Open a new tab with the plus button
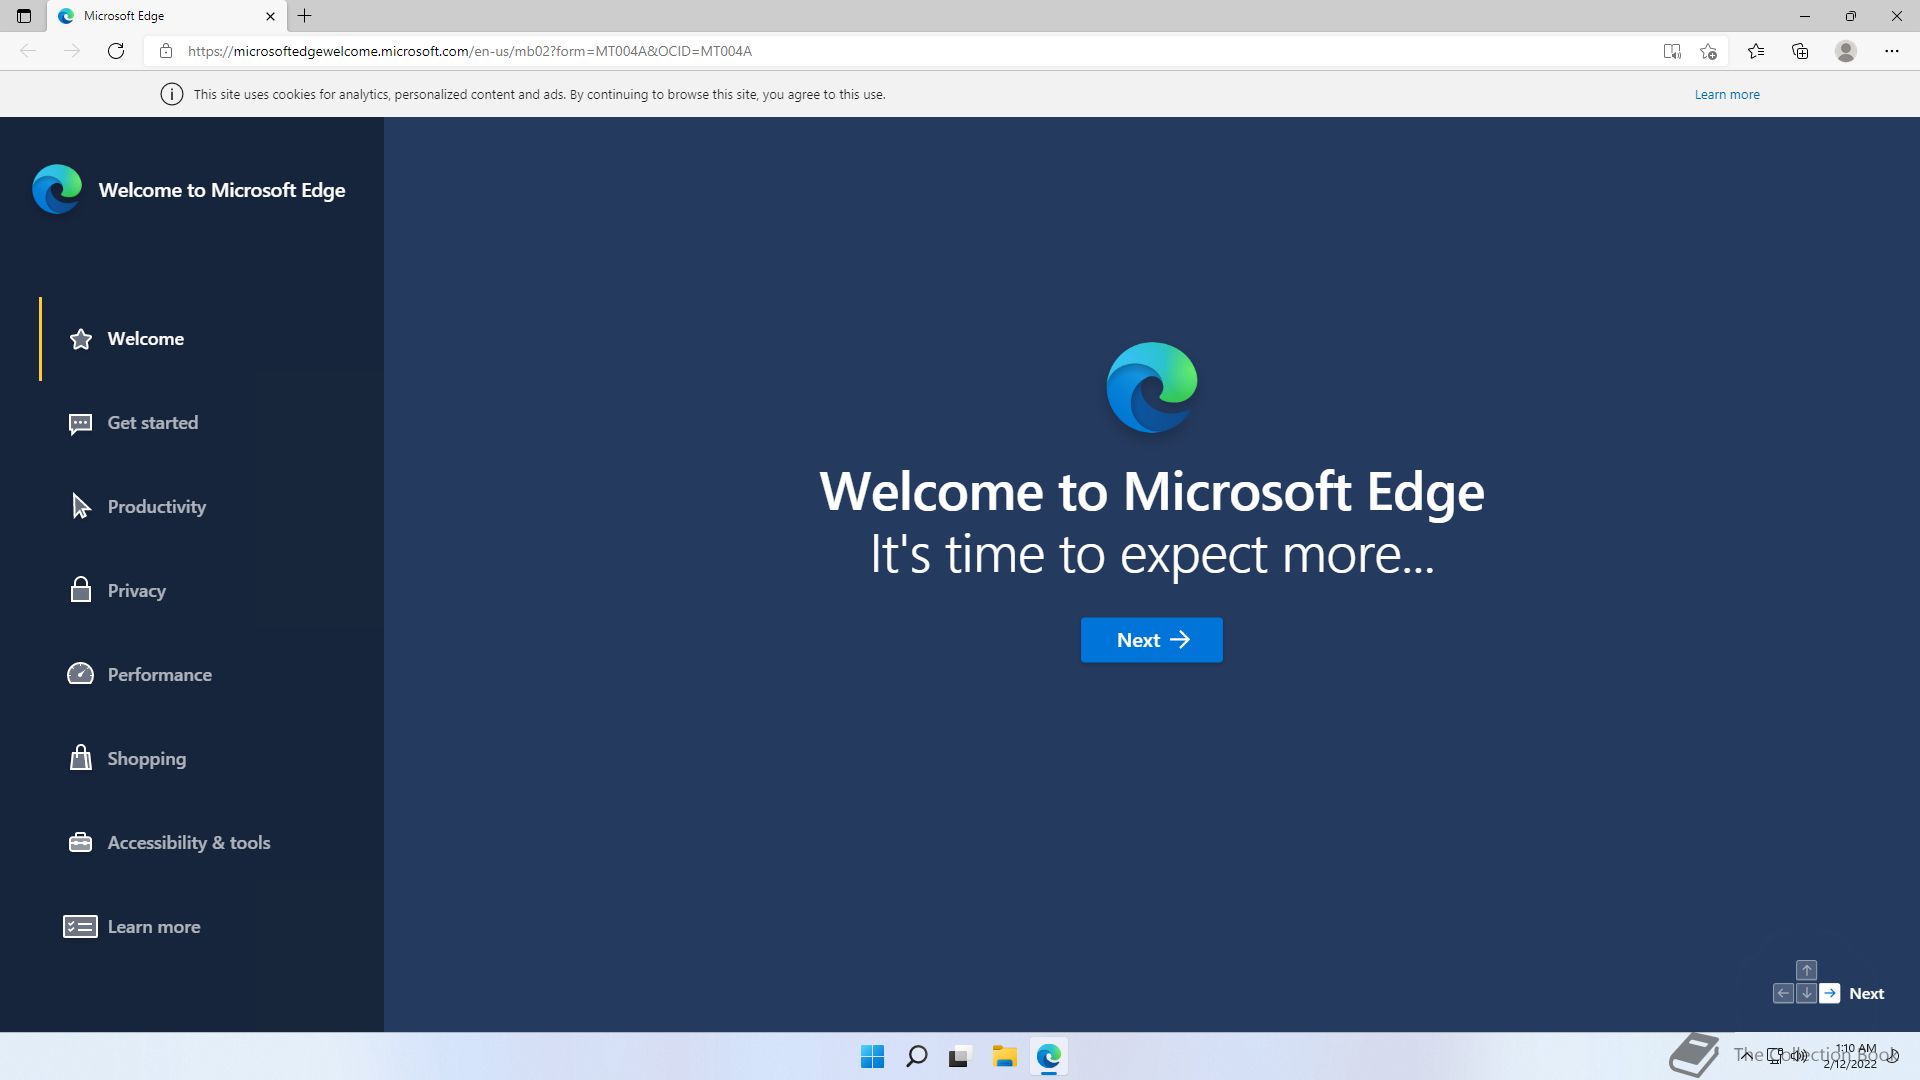This screenshot has width=1920, height=1080. pyautogui.click(x=305, y=16)
